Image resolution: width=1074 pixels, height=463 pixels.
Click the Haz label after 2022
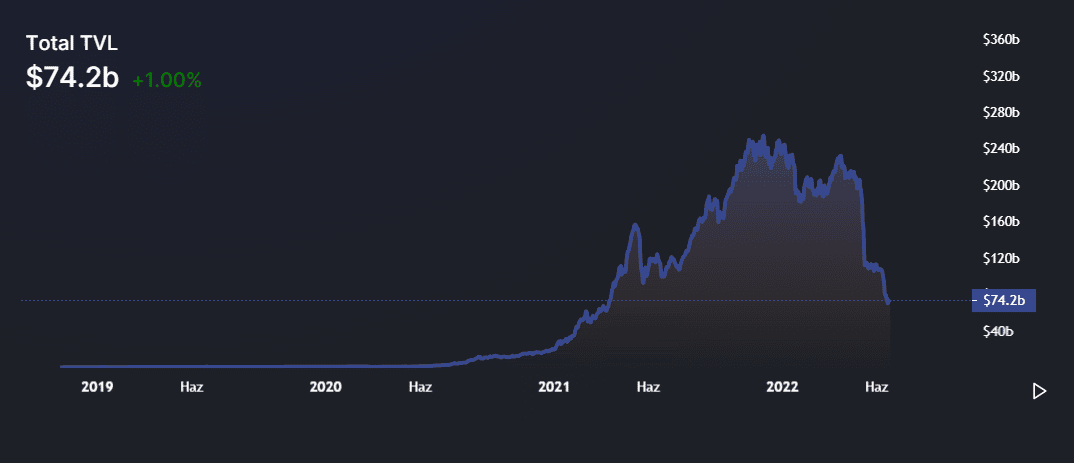click(x=877, y=386)
